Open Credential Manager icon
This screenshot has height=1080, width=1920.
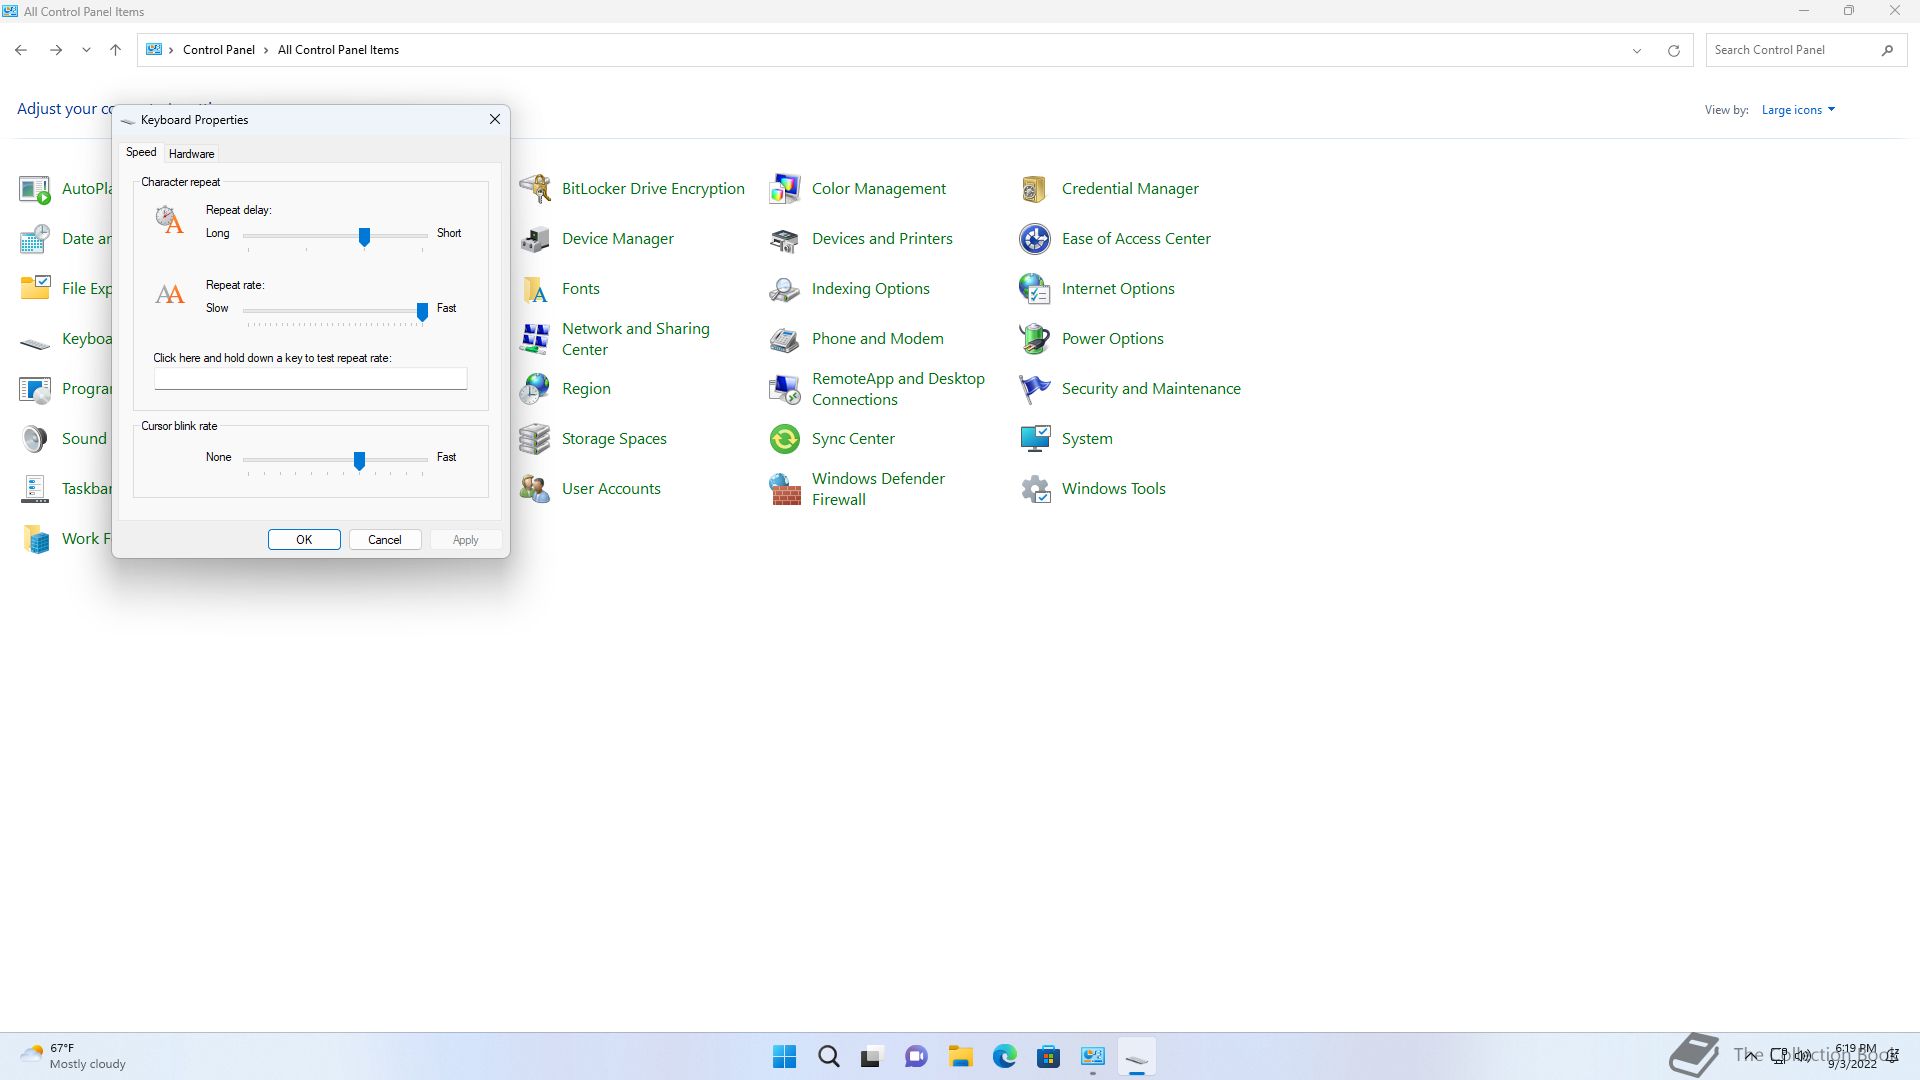coord(1035,189)
